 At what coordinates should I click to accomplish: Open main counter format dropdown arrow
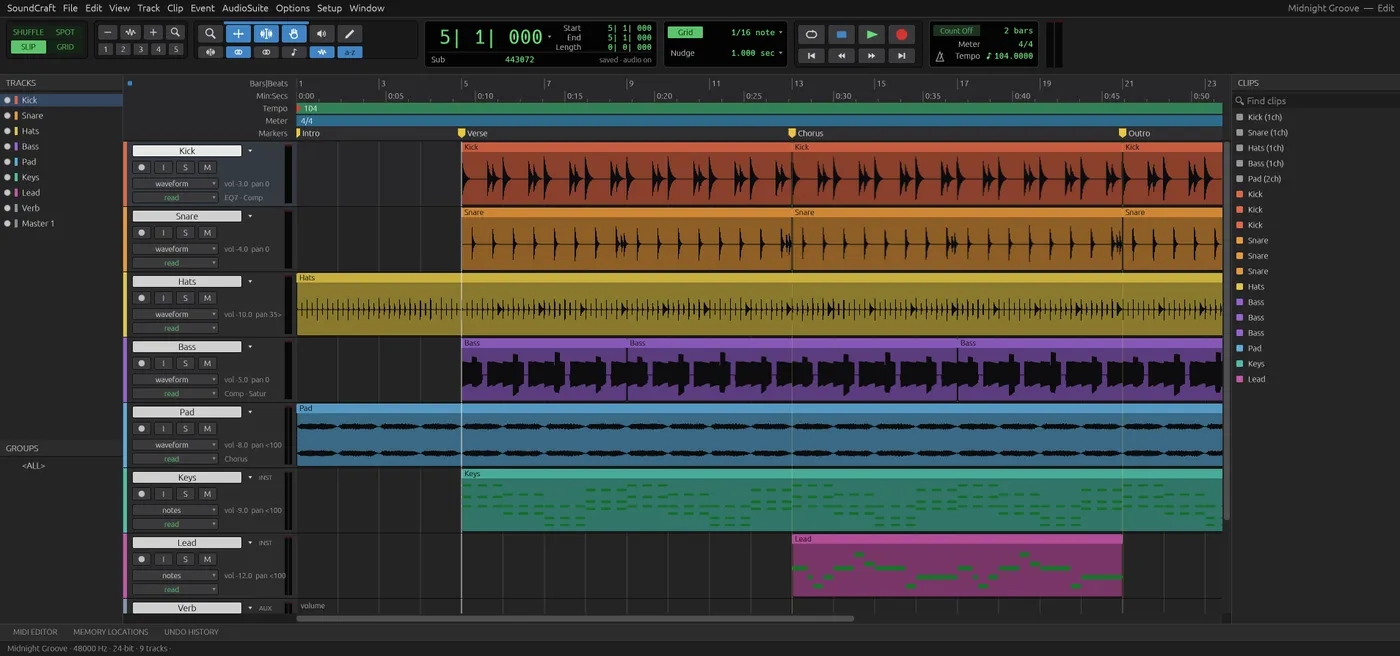pos(550,37)
